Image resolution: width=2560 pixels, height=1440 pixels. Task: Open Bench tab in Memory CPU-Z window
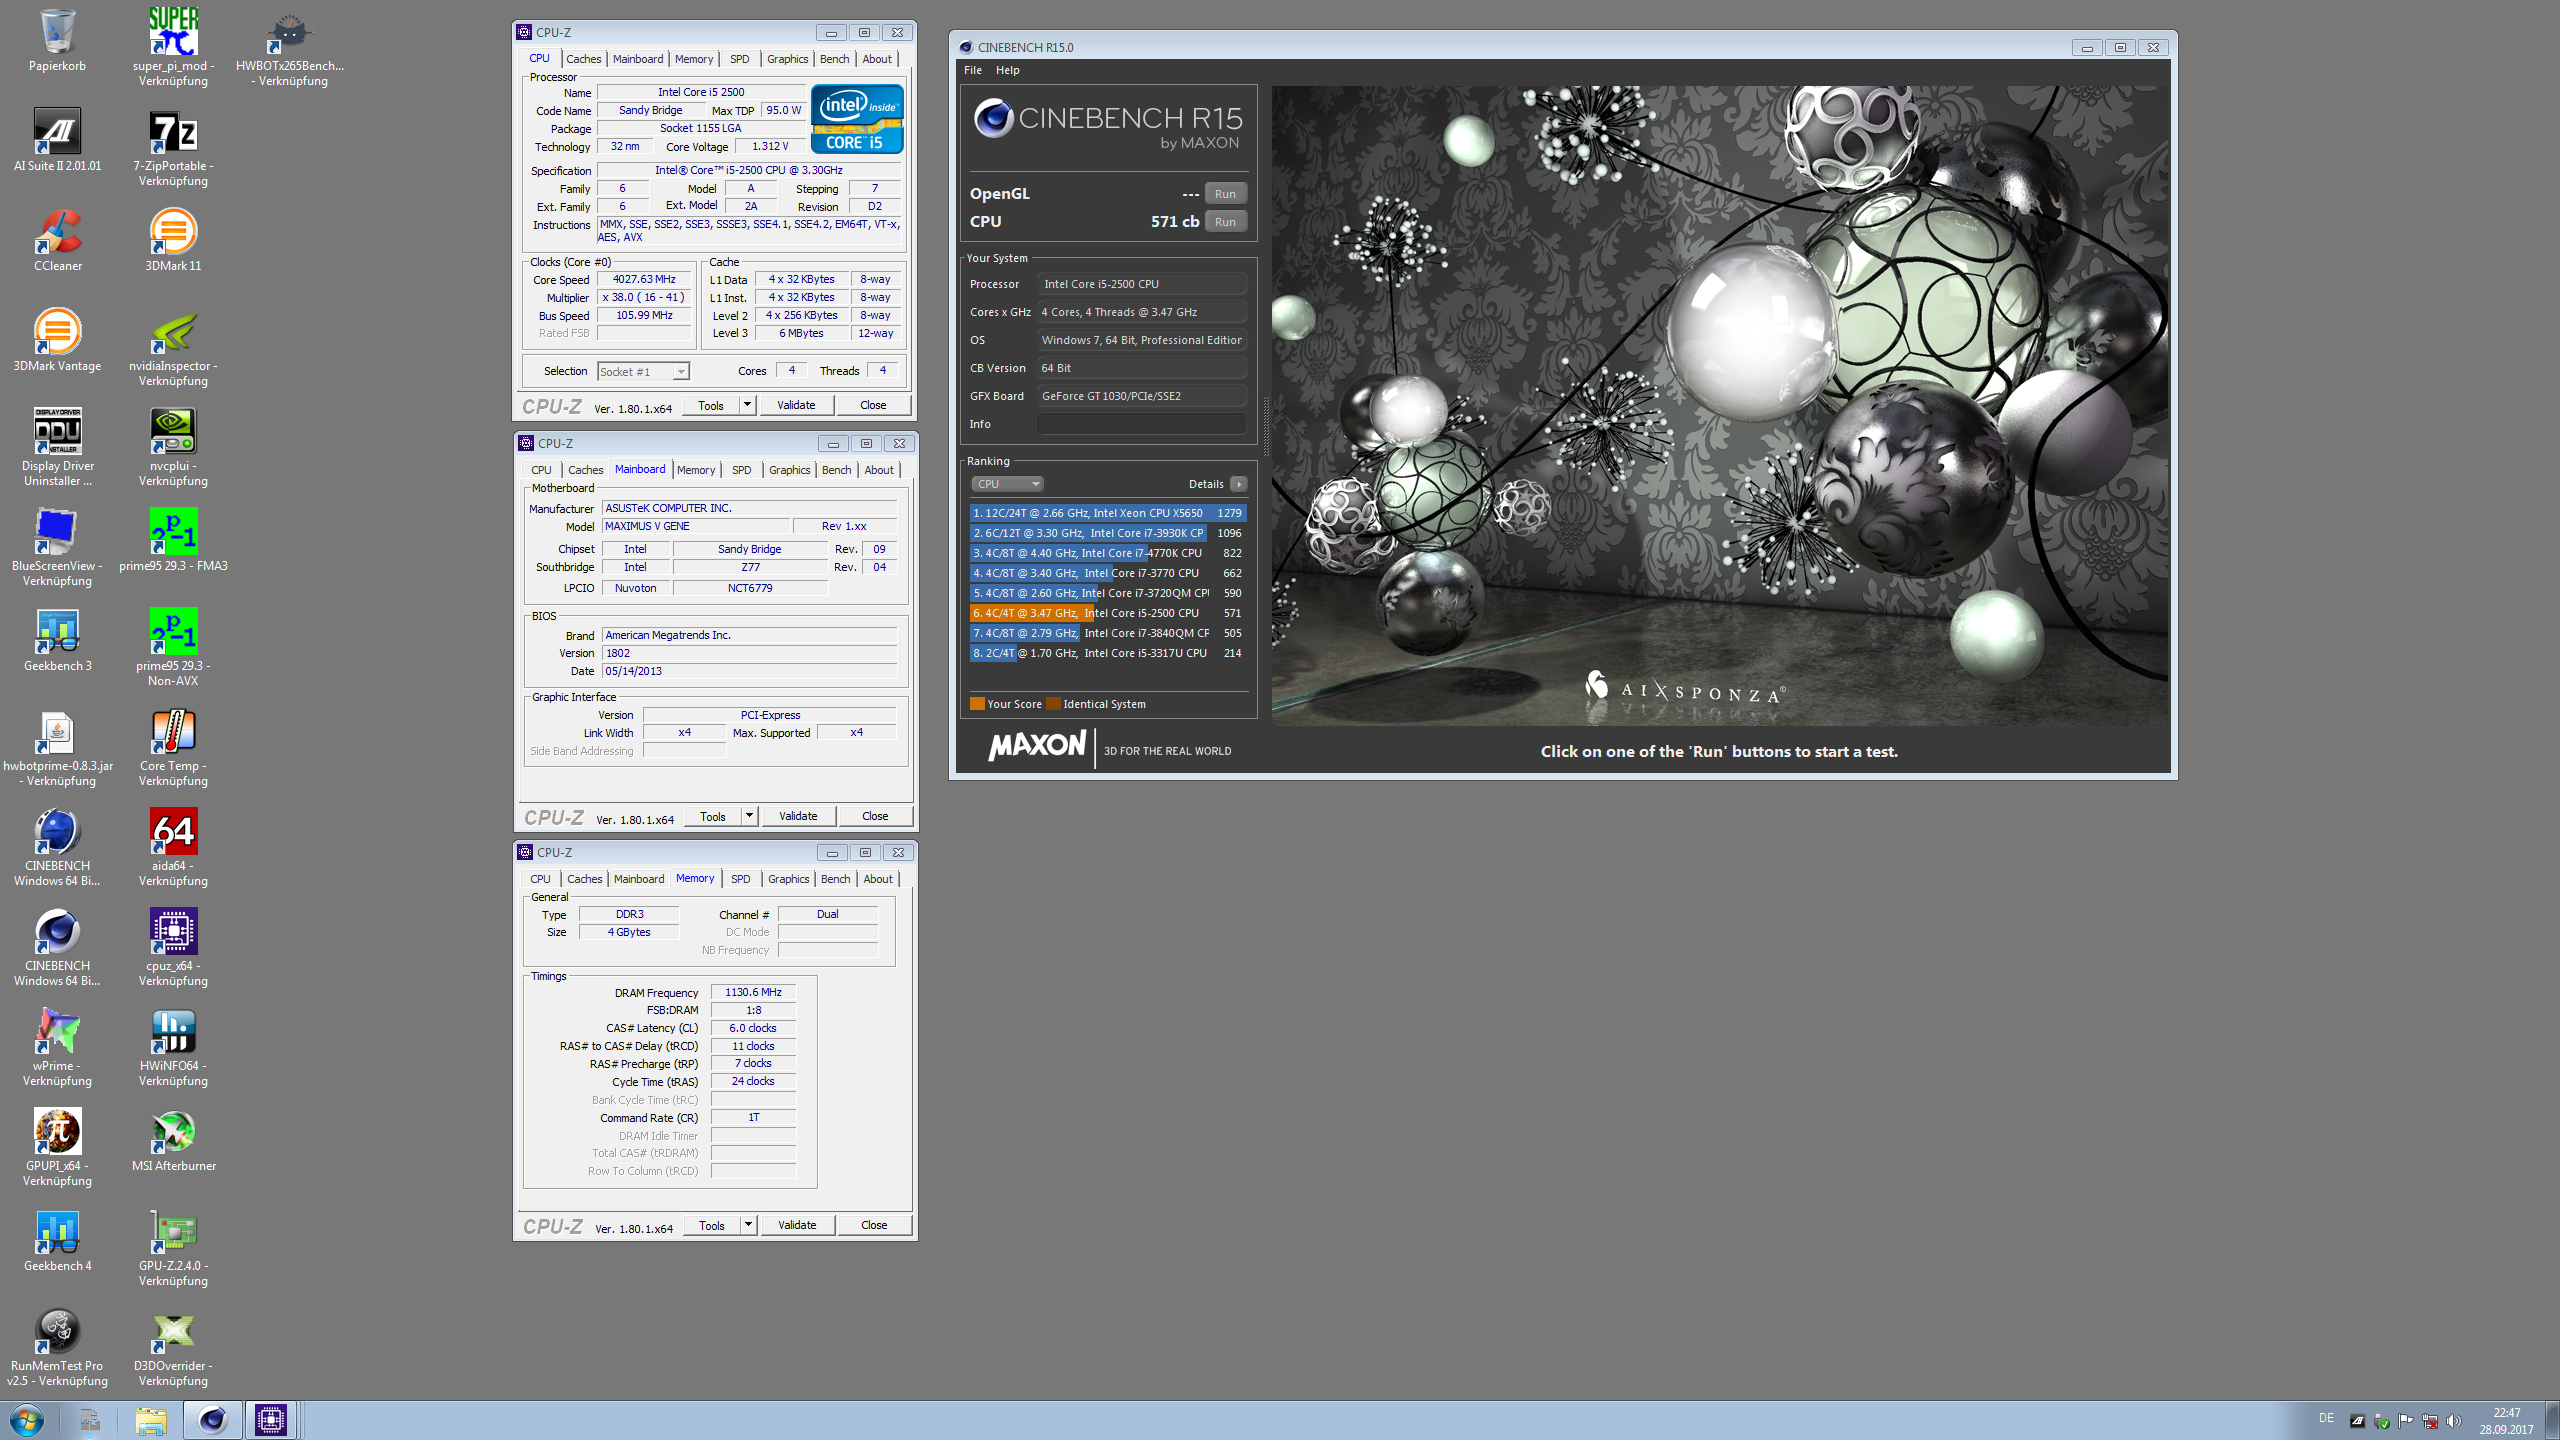[836, 879]
